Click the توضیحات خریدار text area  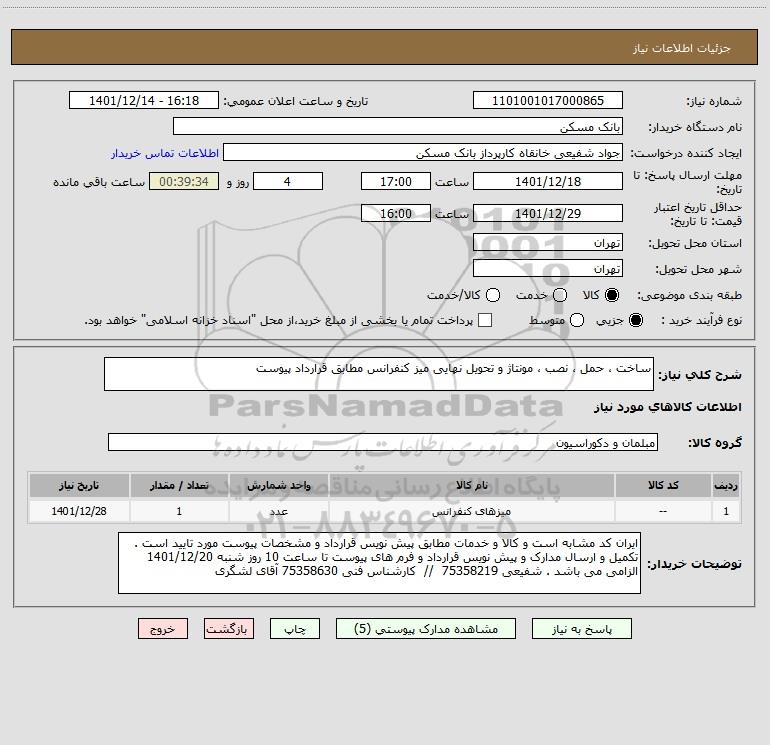[x=380, y=564]
